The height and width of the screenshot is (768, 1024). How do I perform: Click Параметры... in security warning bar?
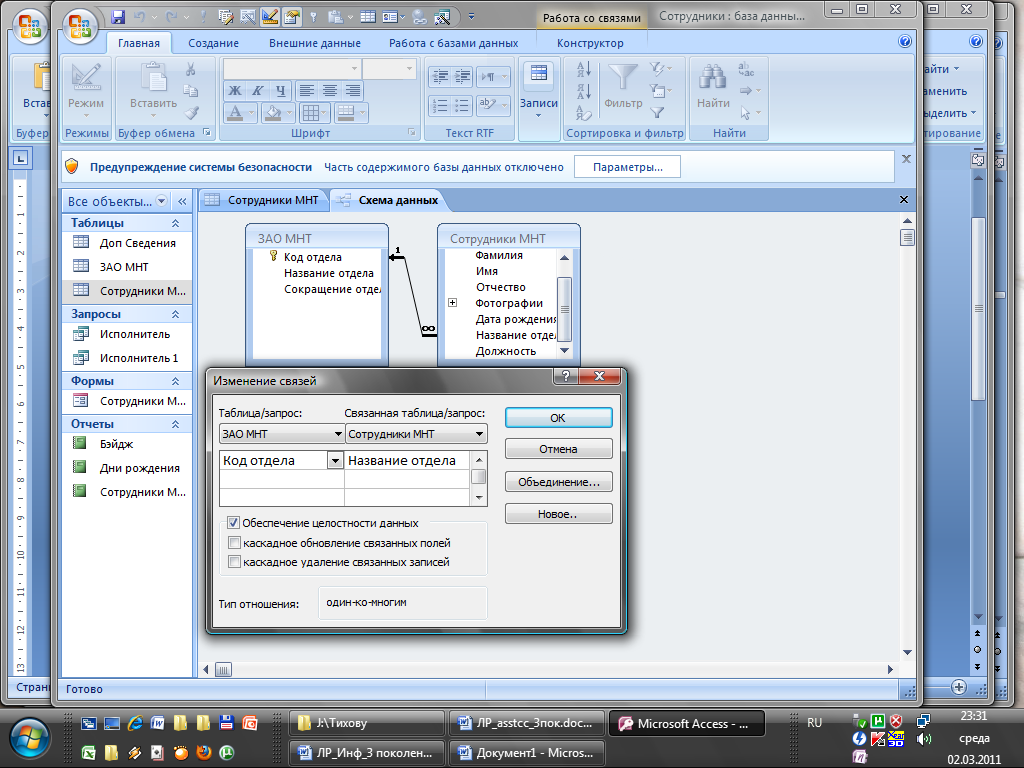click(x=628, y=167)
